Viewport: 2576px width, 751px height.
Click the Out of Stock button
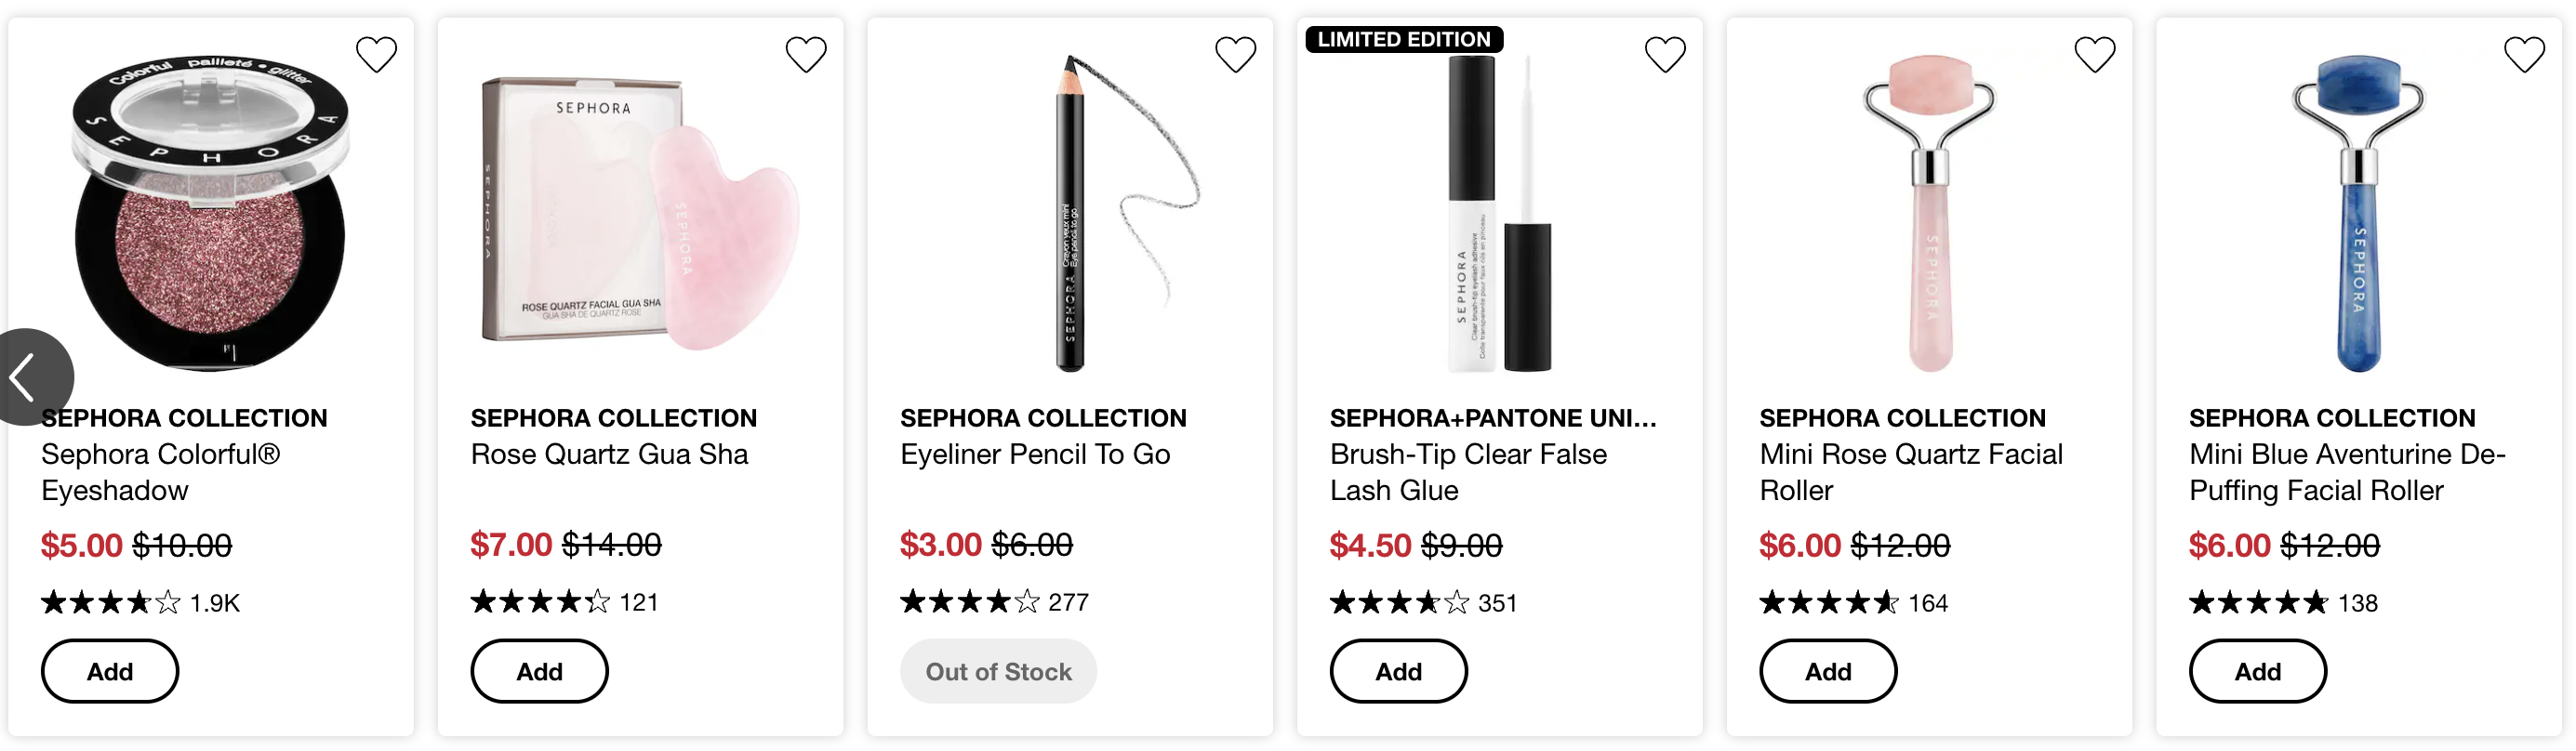(999, 672)
